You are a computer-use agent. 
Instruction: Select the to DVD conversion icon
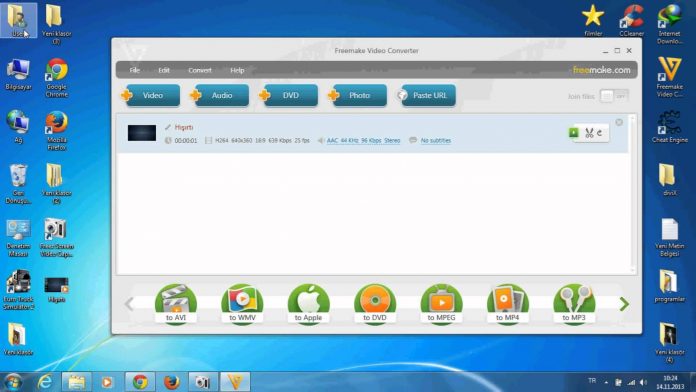375,304
